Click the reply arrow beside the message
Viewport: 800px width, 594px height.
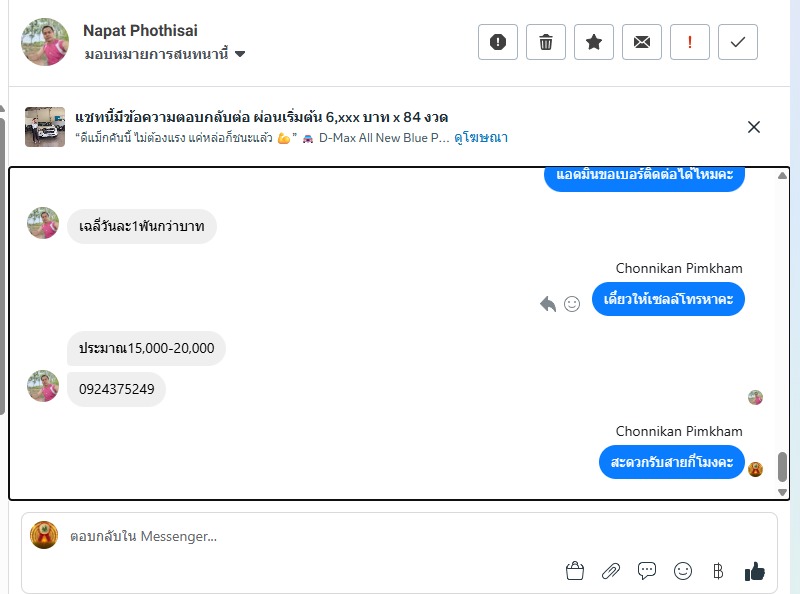tap(548, 304)
